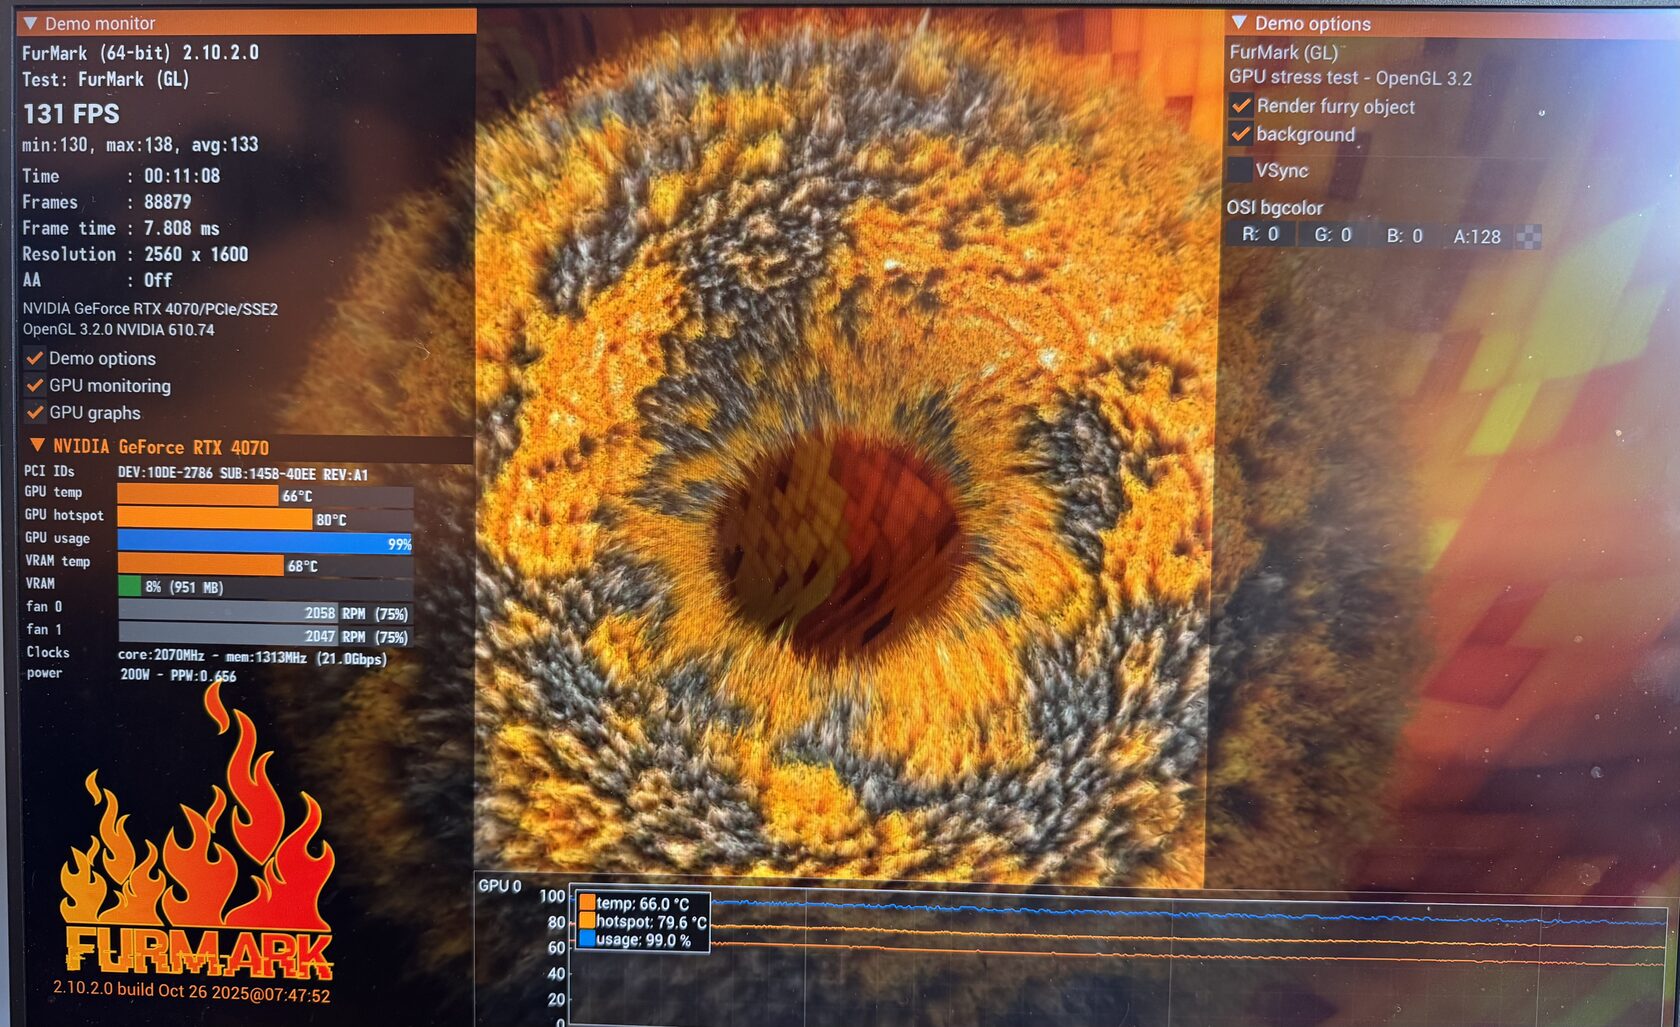Click the FurMark flame logo
Viewport: 1680px width, 1027px height.
197,830
